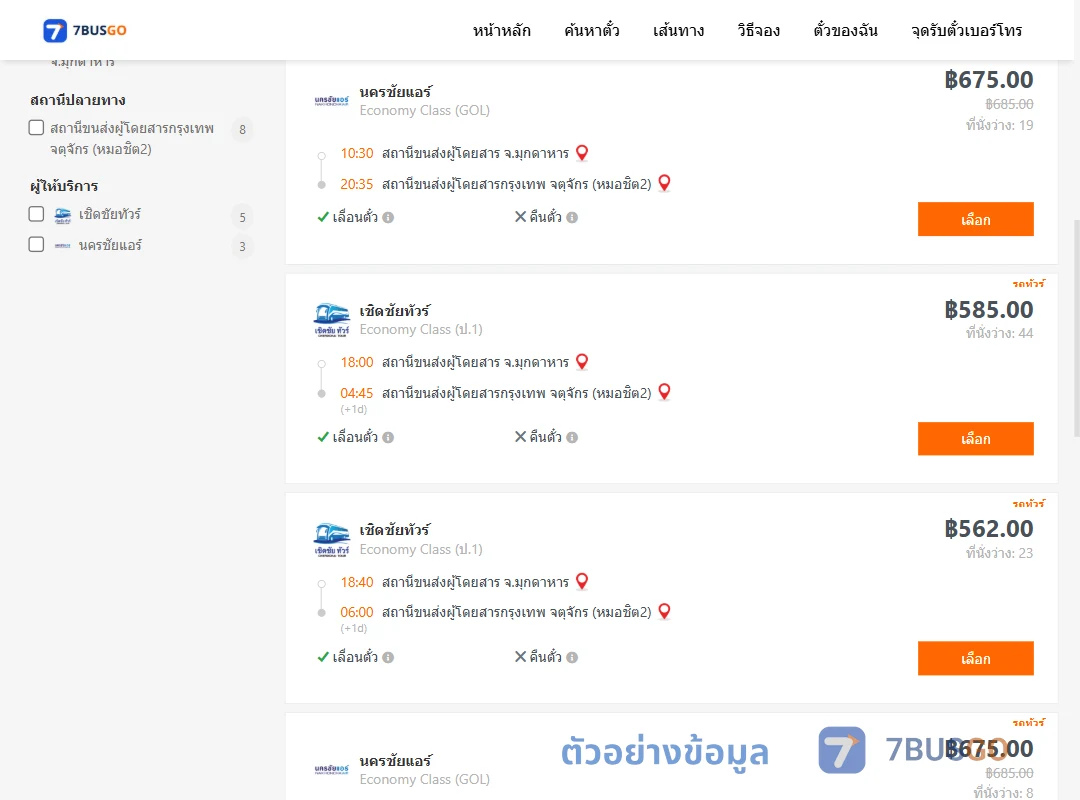Click ที่นั่งว่าง: 44 seat count
Image resolution: width=1080 pixels, height=800 pixels.
click(999, 334)
